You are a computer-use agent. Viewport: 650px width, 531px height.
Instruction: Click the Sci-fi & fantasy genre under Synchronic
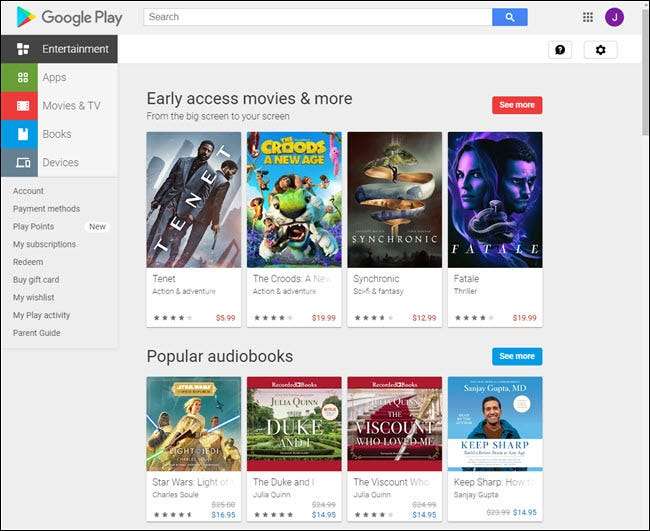tap(378, 291)
